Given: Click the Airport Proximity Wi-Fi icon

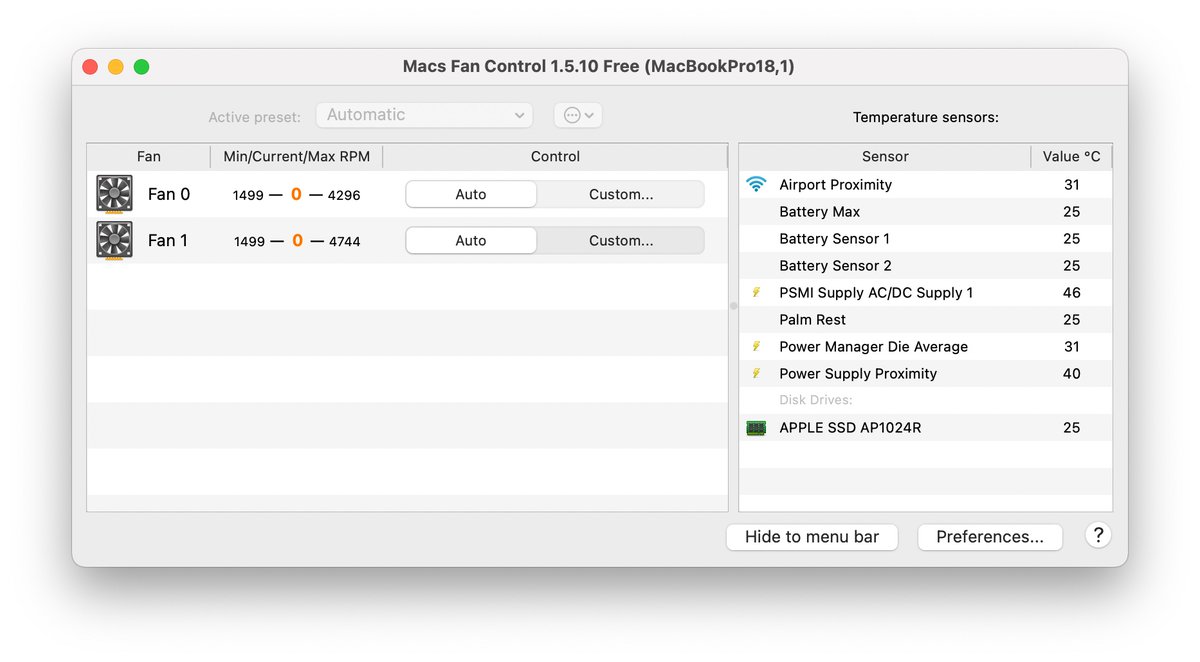Looking at the screenshot, I should [x=756, y=184].
